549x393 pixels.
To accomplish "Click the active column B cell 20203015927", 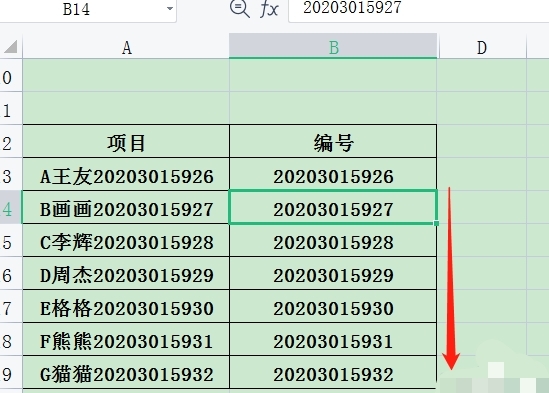I will point(333,208).
